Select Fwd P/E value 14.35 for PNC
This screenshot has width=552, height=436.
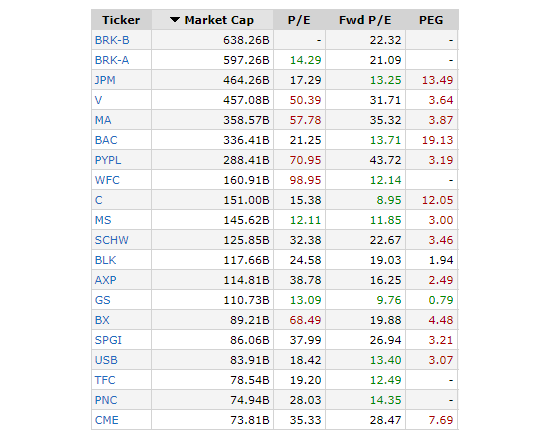(x=385, y=400)
